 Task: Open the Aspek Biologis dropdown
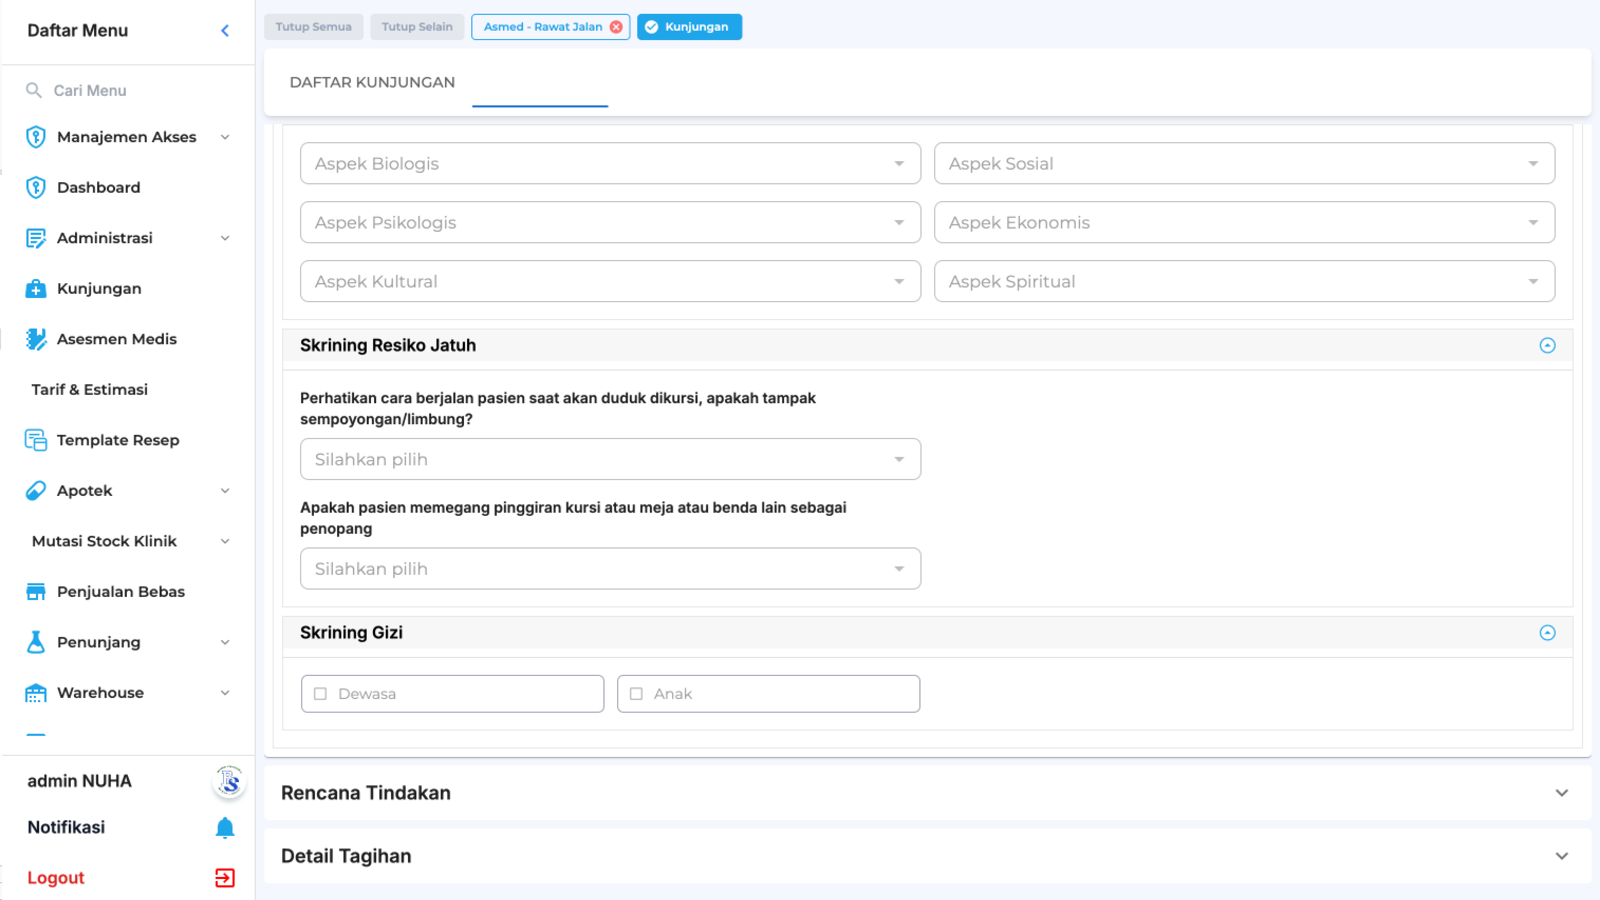(x=610, y=164)
